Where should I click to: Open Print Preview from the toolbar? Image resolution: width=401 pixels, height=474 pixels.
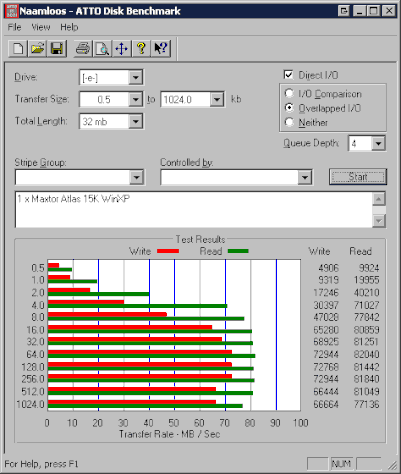tap(102, 49)
